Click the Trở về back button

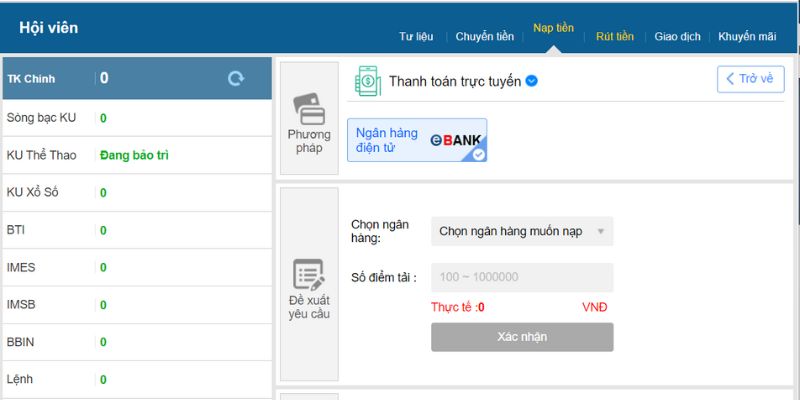(x=750, y=79)
